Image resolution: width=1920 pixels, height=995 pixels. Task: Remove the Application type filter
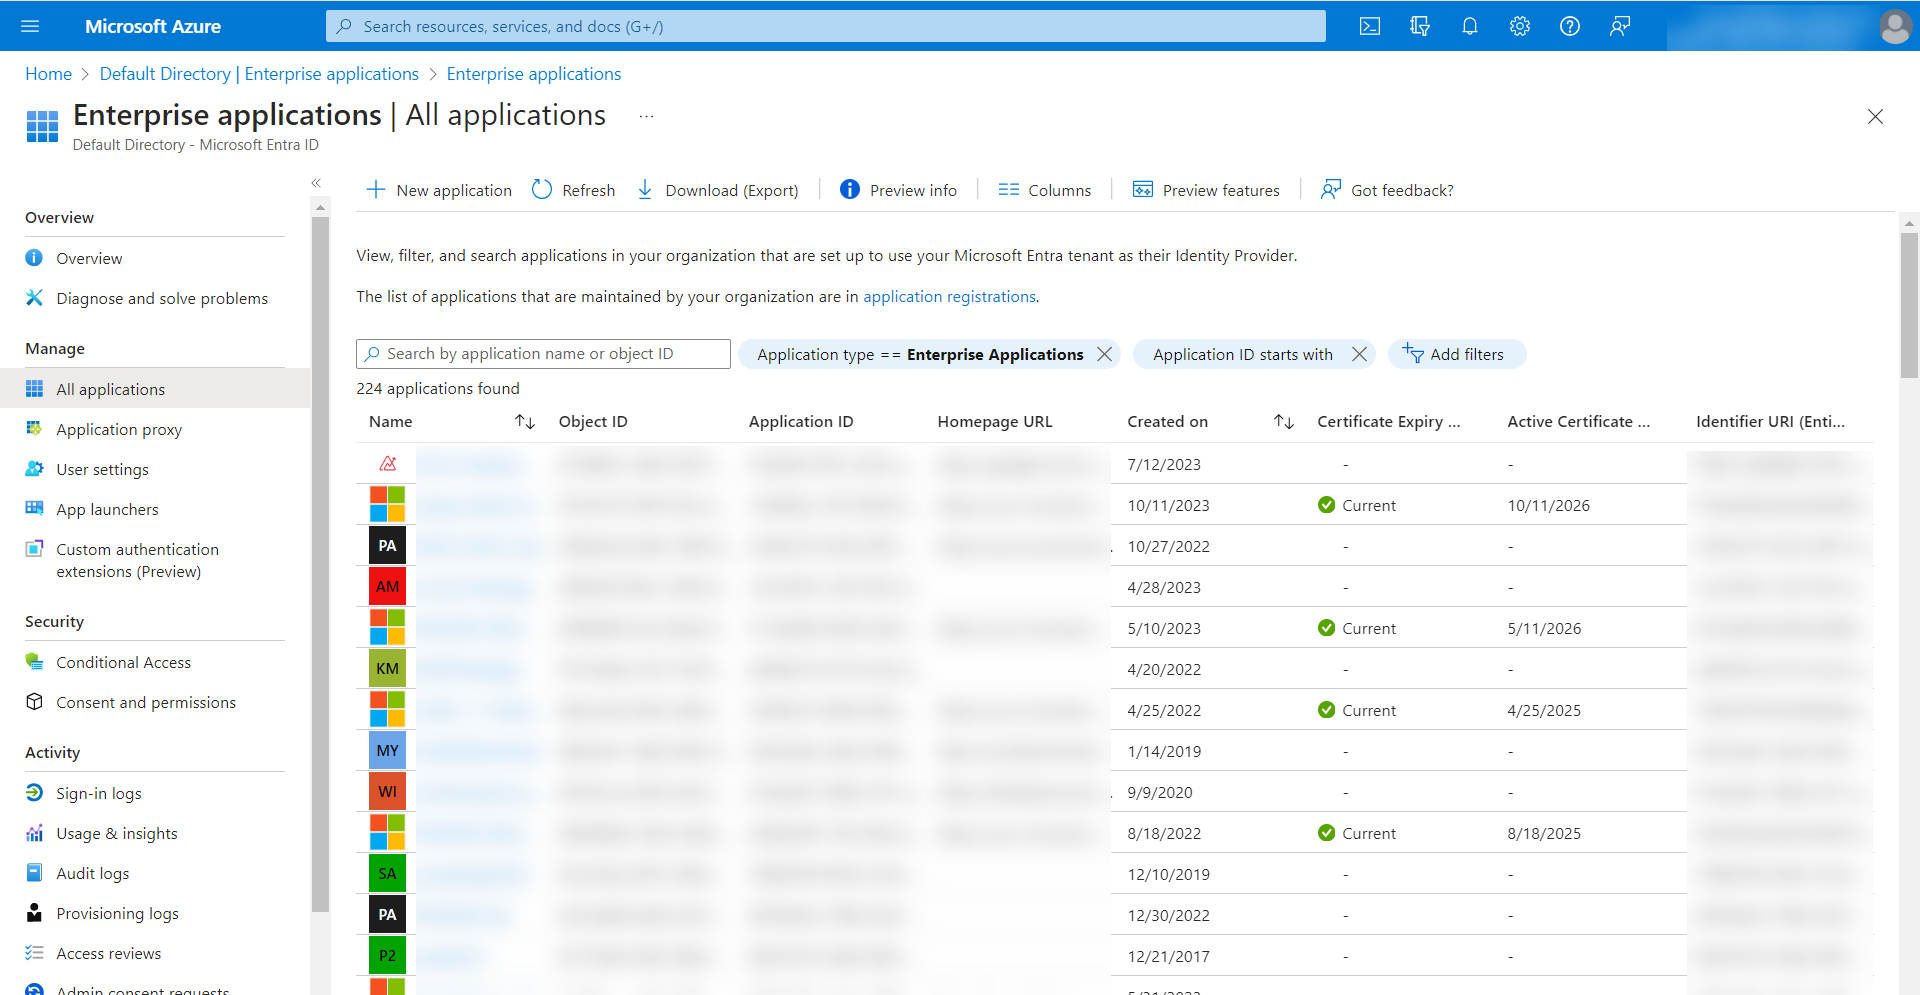pos(1104,354)
